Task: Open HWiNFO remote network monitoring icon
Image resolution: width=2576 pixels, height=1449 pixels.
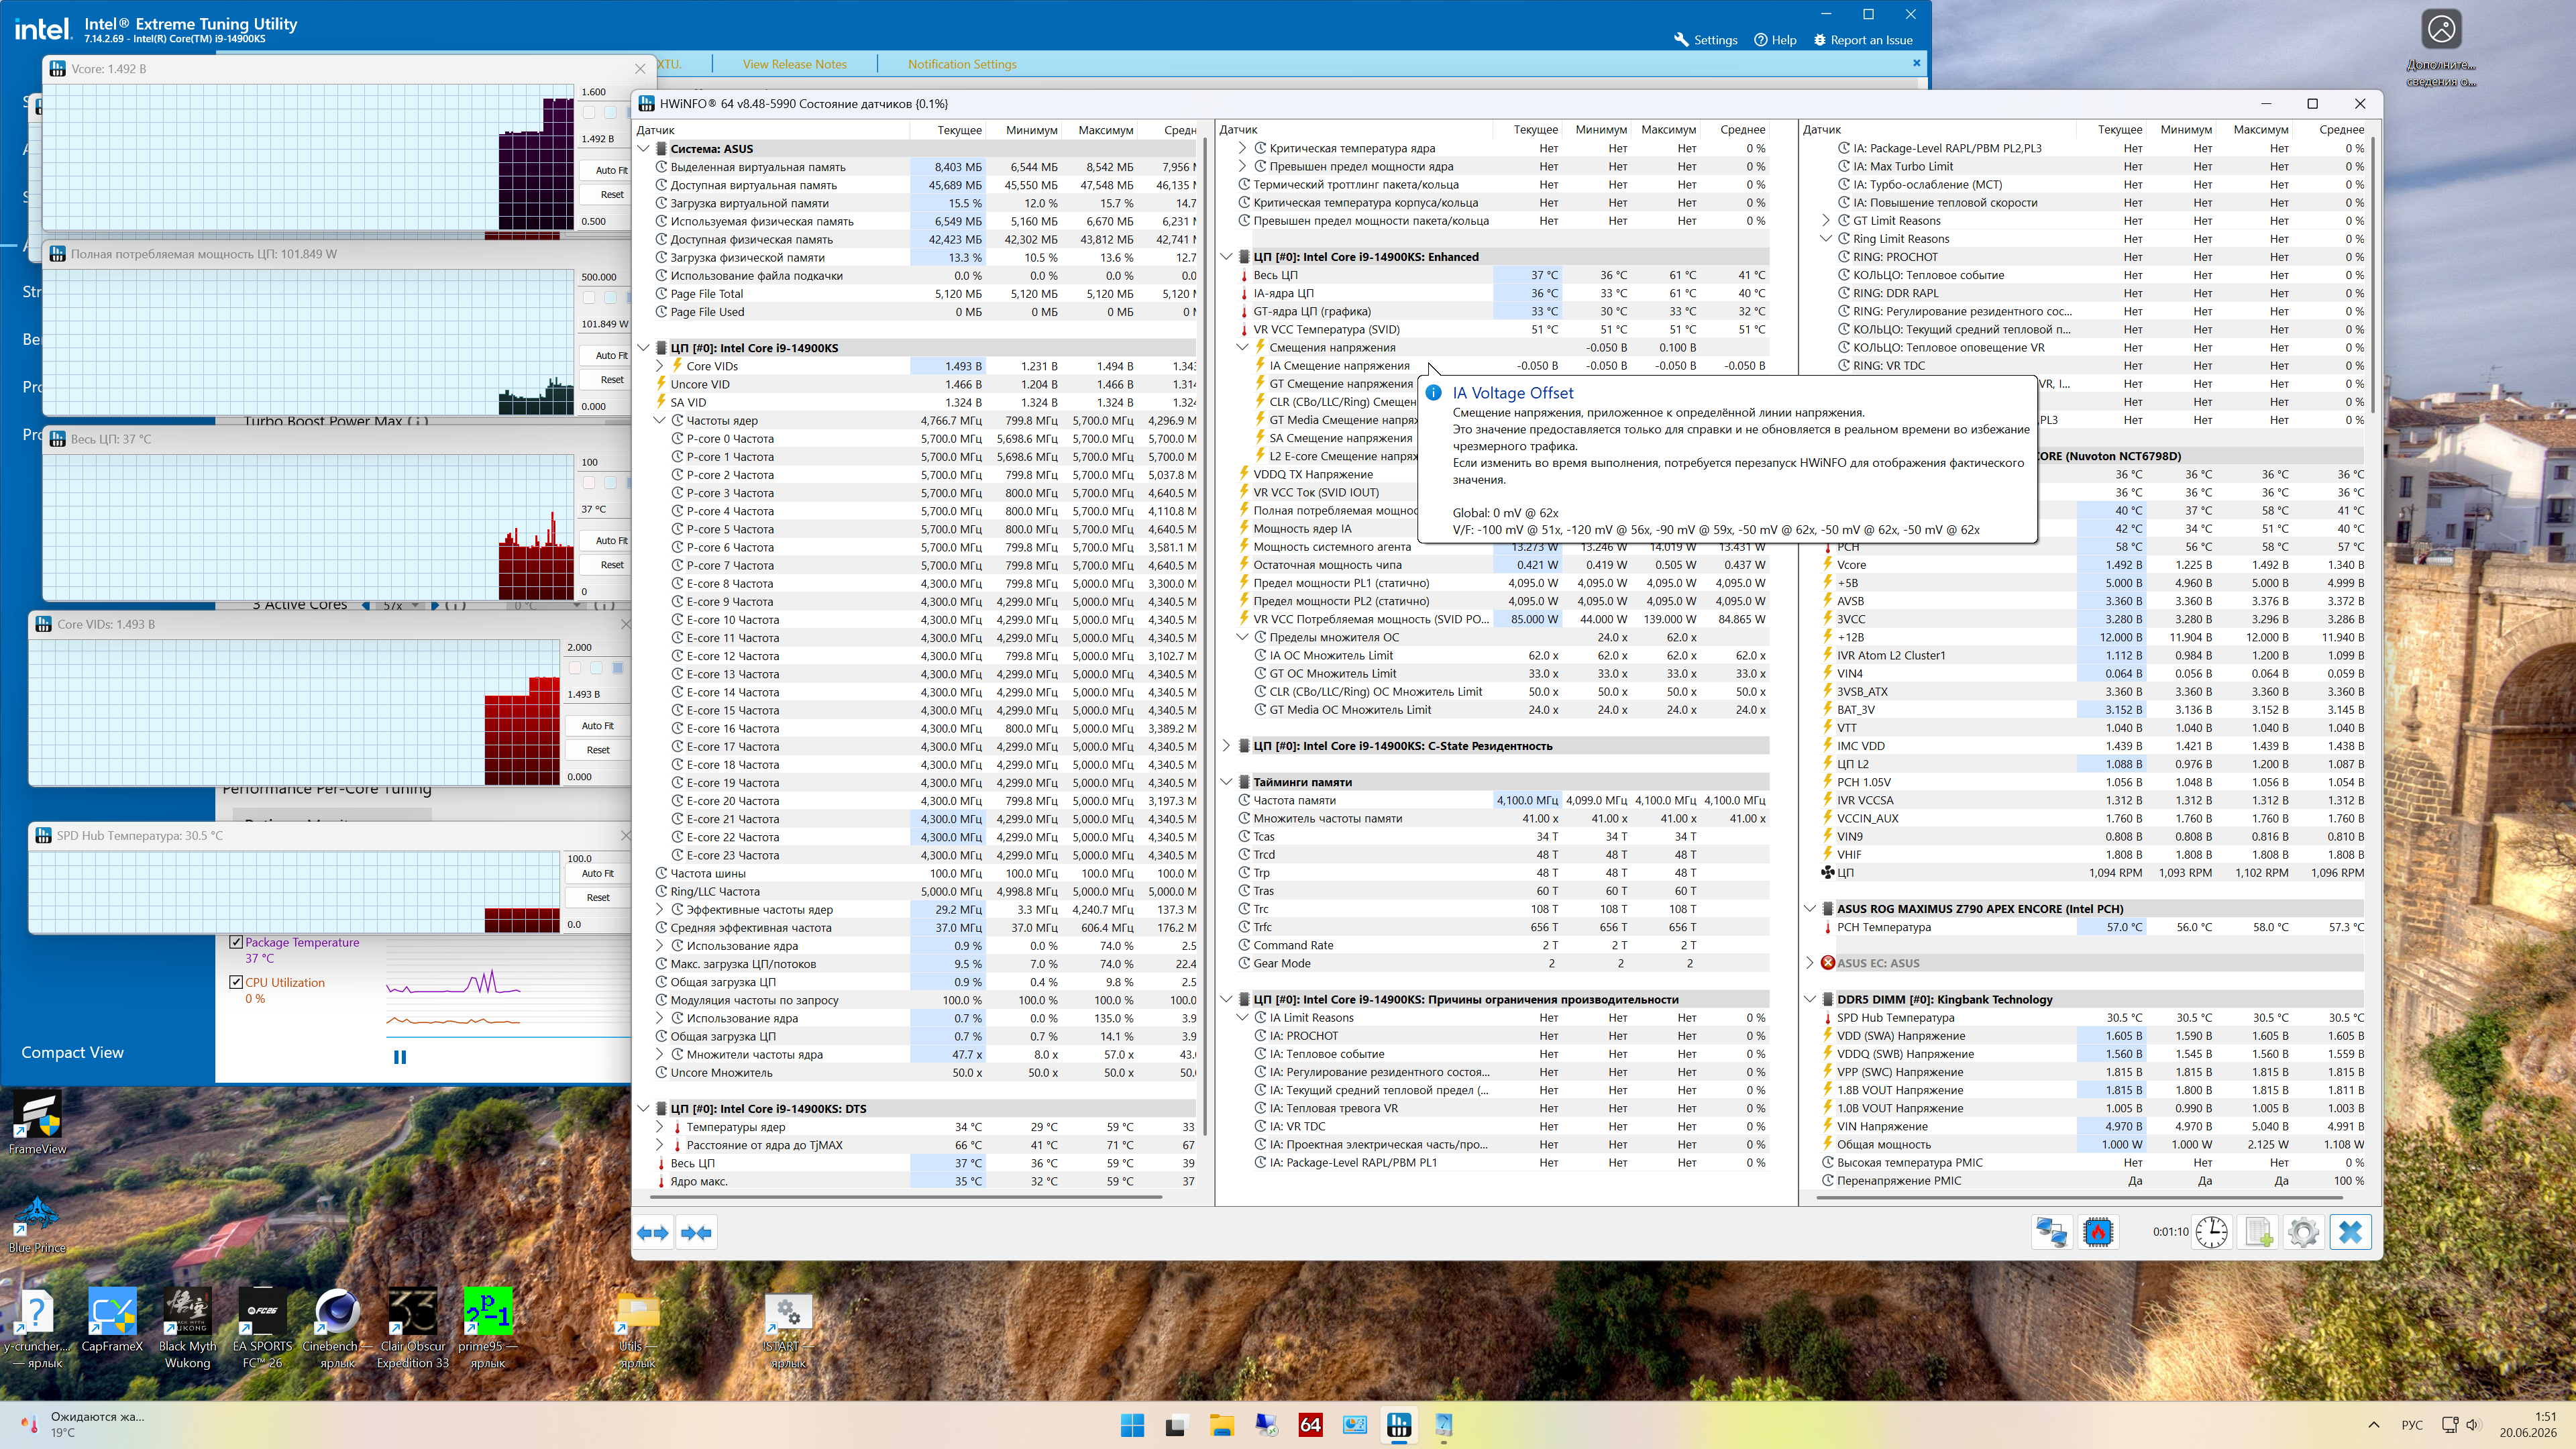Action: pyautogui.click(x=2051, y=1232)
